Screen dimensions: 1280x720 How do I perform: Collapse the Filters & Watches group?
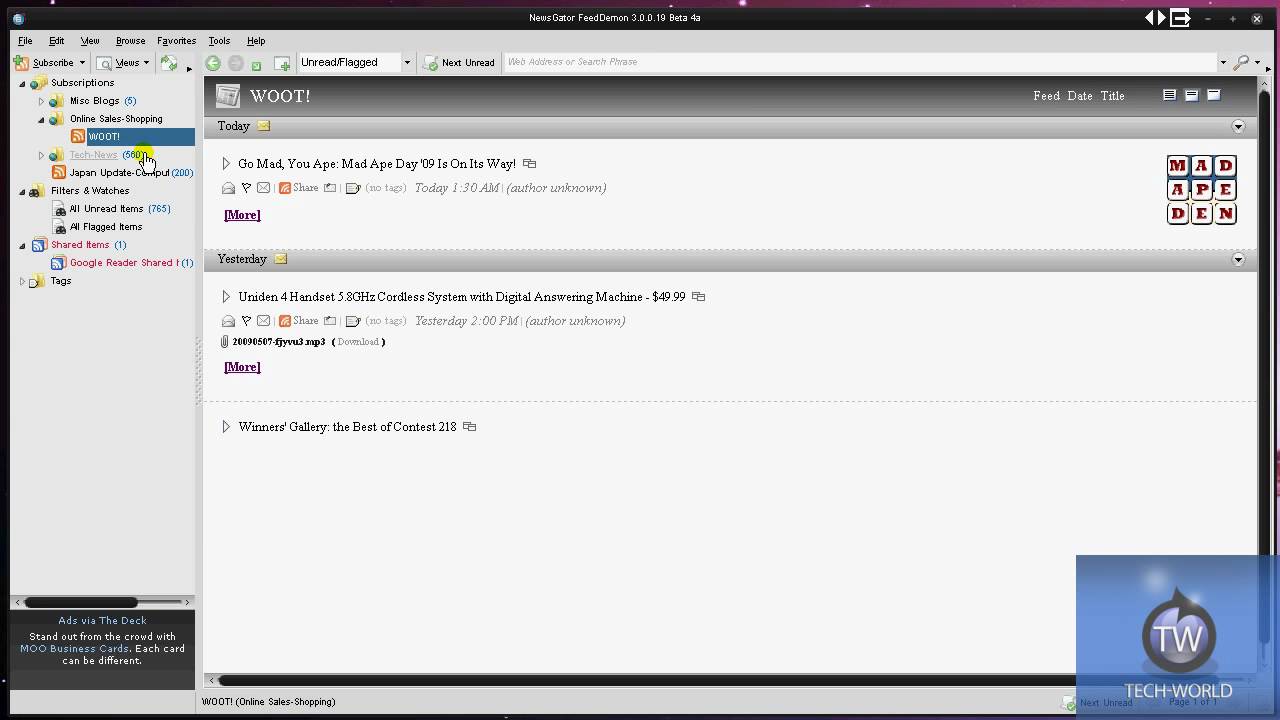22,191
